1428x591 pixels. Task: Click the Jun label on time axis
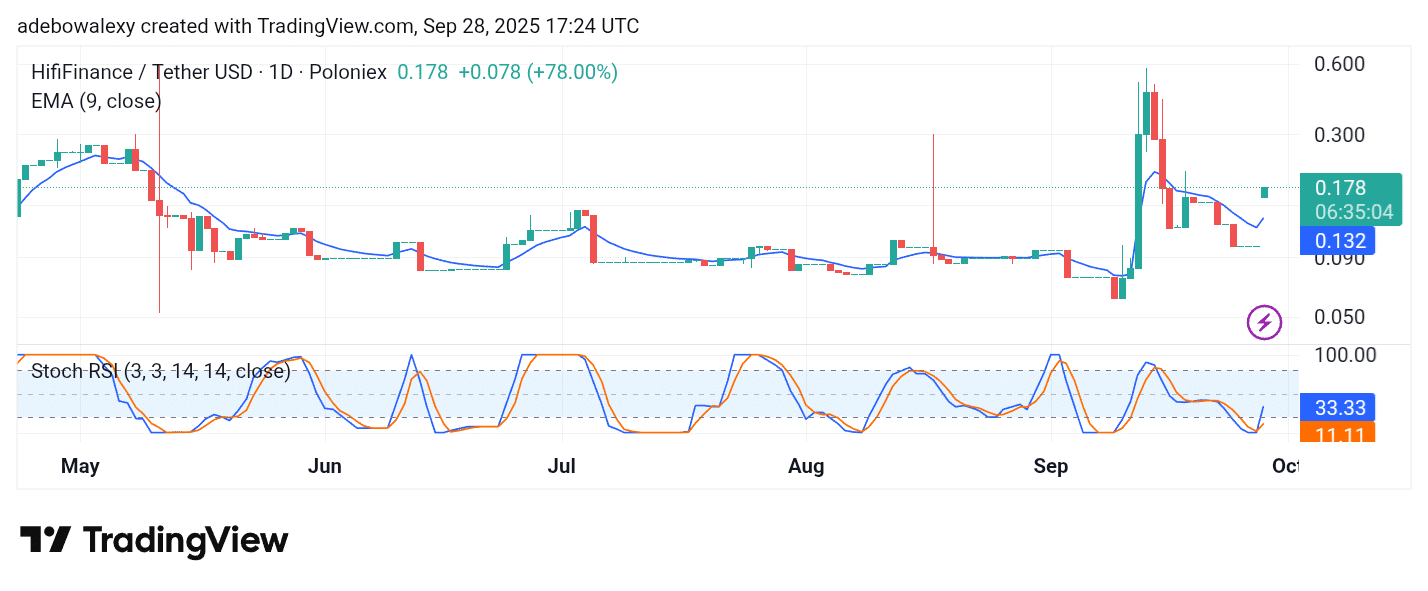[x=324, y=466]
